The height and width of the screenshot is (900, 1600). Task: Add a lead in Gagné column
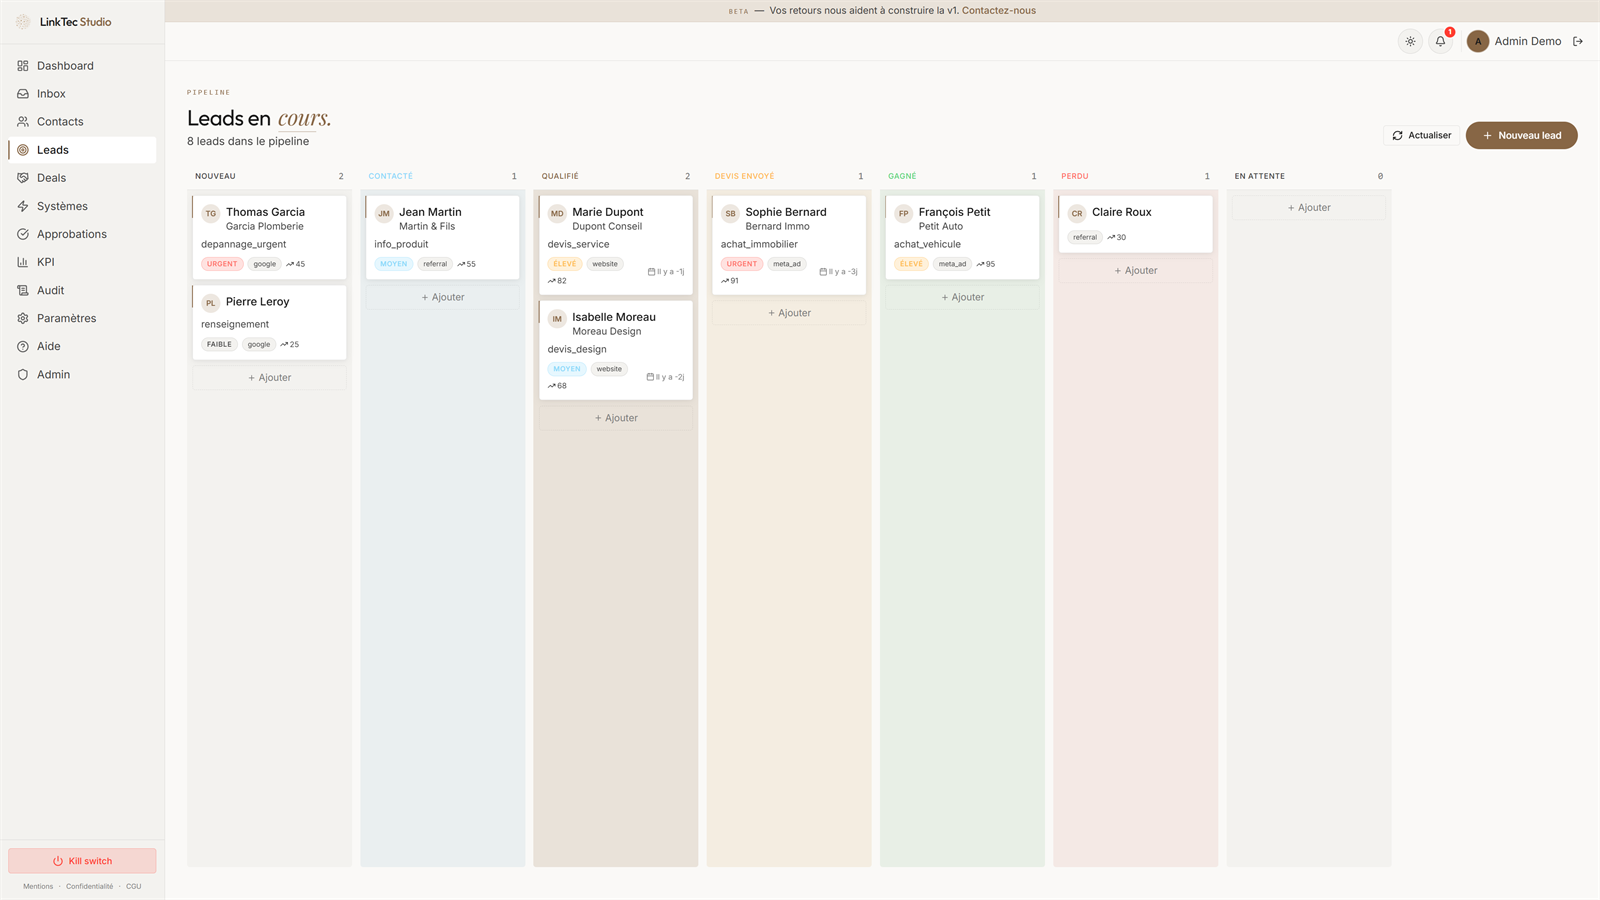point(962,297)
